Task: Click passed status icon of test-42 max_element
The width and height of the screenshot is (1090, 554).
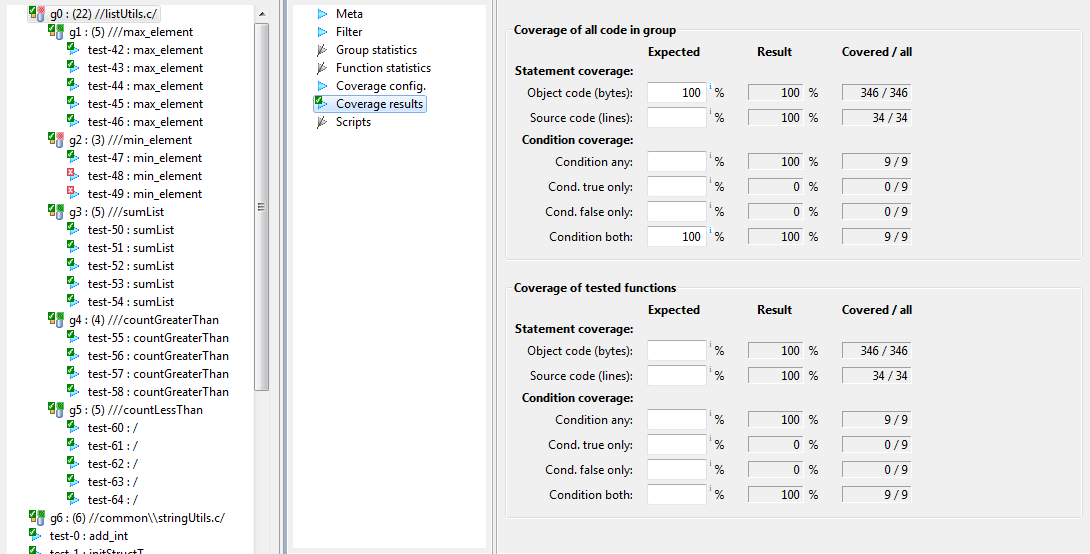Action: (x=73, y=49)
